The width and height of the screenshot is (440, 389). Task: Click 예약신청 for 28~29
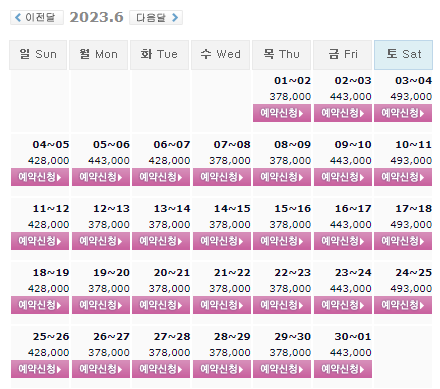click(222, 369)
